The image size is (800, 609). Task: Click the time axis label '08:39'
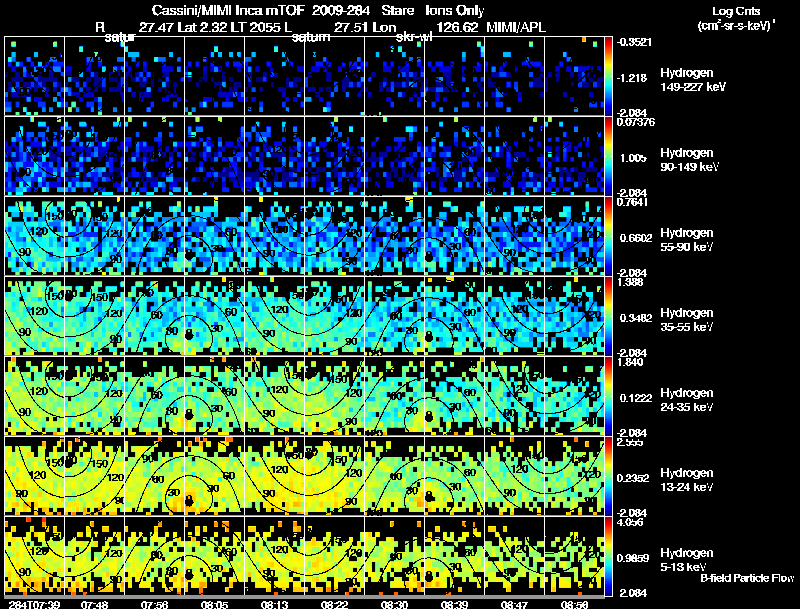coord(455,604)
